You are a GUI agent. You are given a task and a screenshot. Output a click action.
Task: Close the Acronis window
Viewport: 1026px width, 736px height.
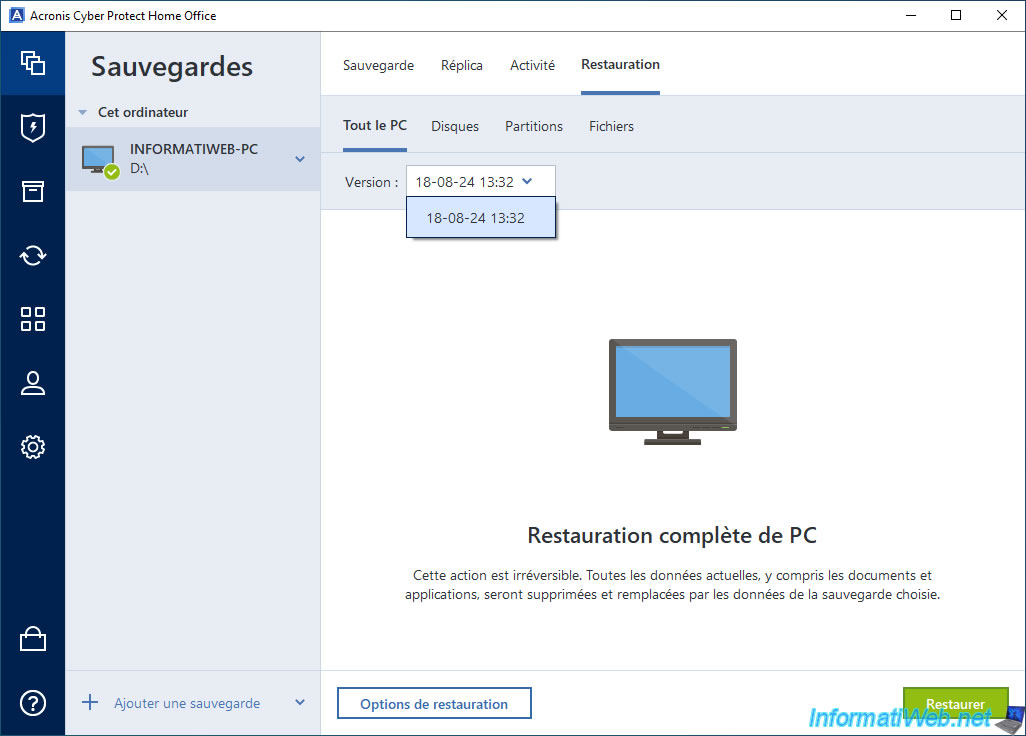[1002, 15]
